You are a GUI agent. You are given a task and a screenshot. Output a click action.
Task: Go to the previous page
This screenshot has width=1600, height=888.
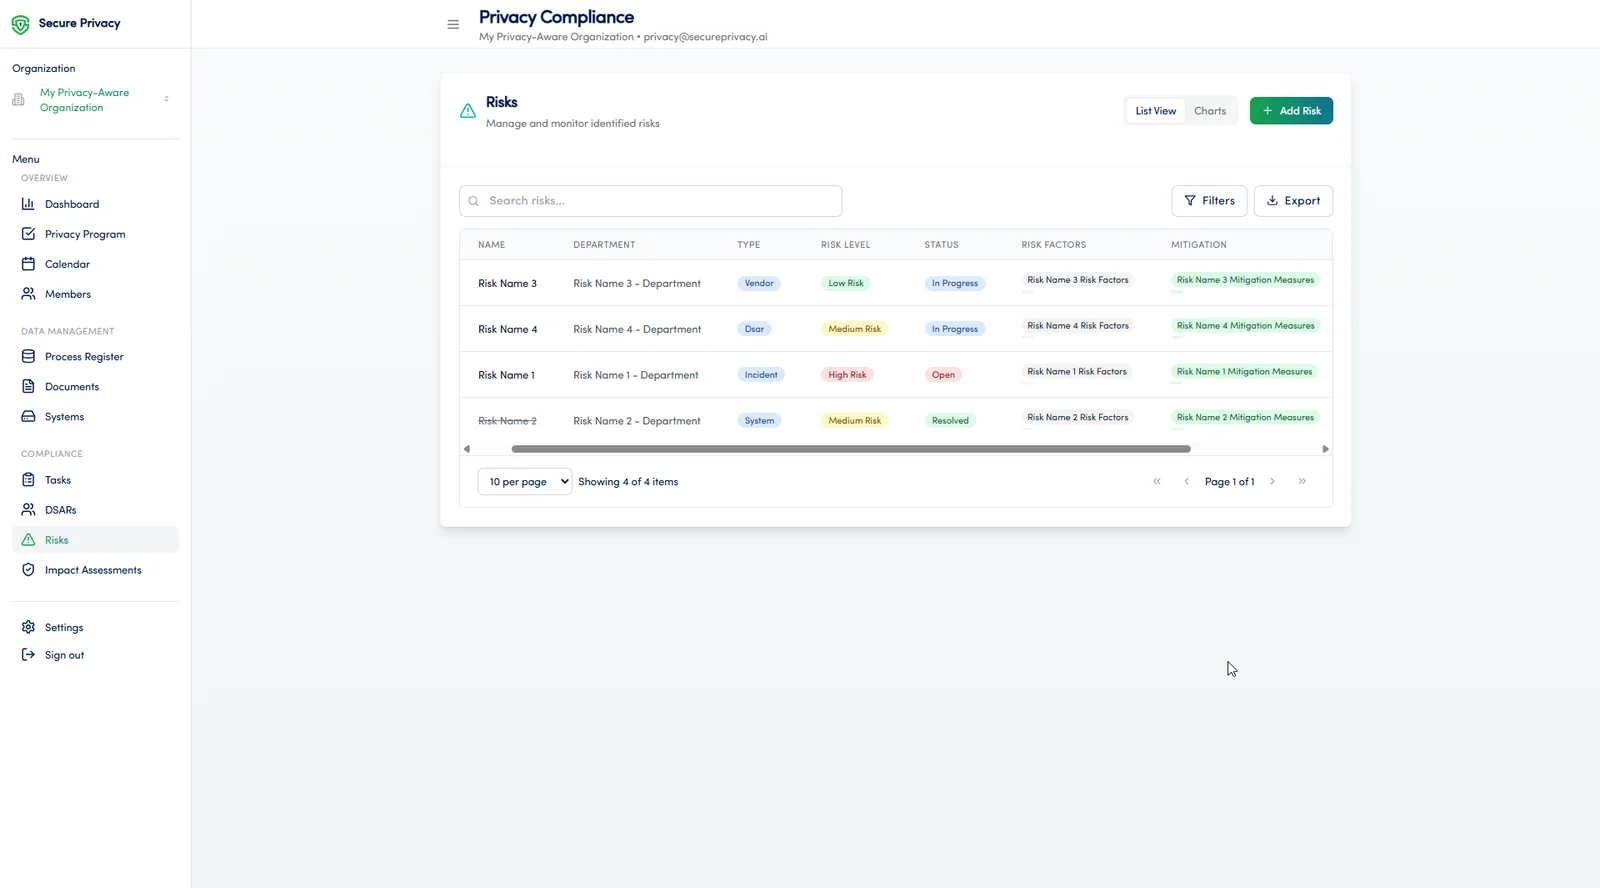coord(1187,482)
